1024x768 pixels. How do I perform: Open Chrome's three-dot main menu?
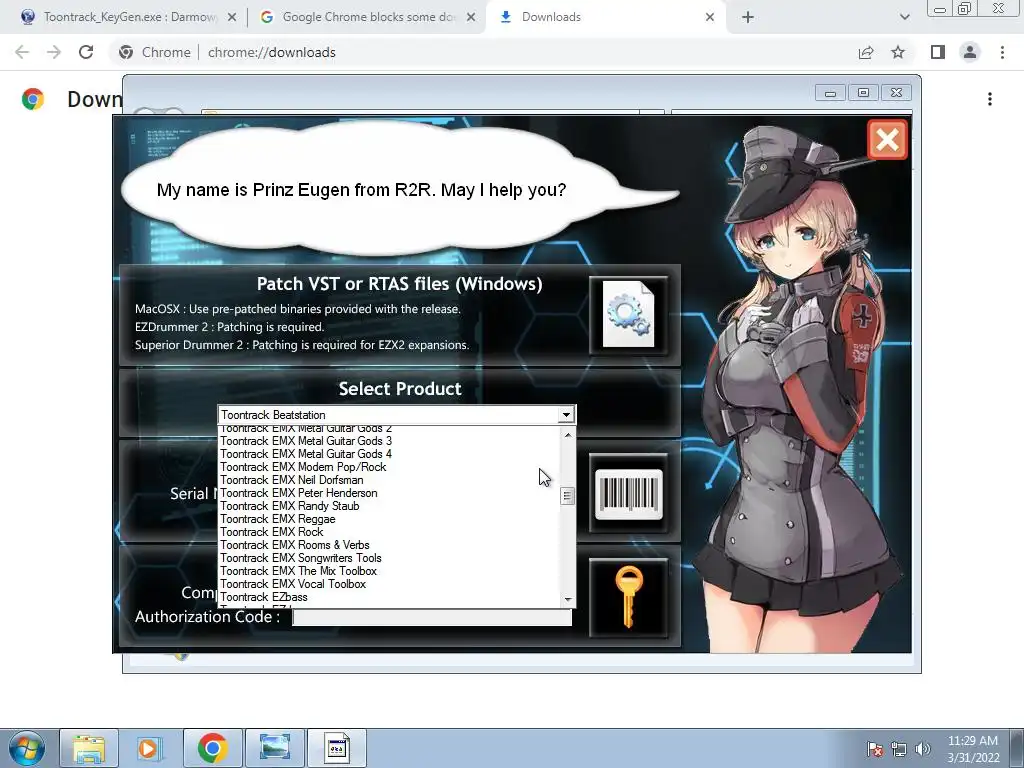click(x=1002, y=52)
